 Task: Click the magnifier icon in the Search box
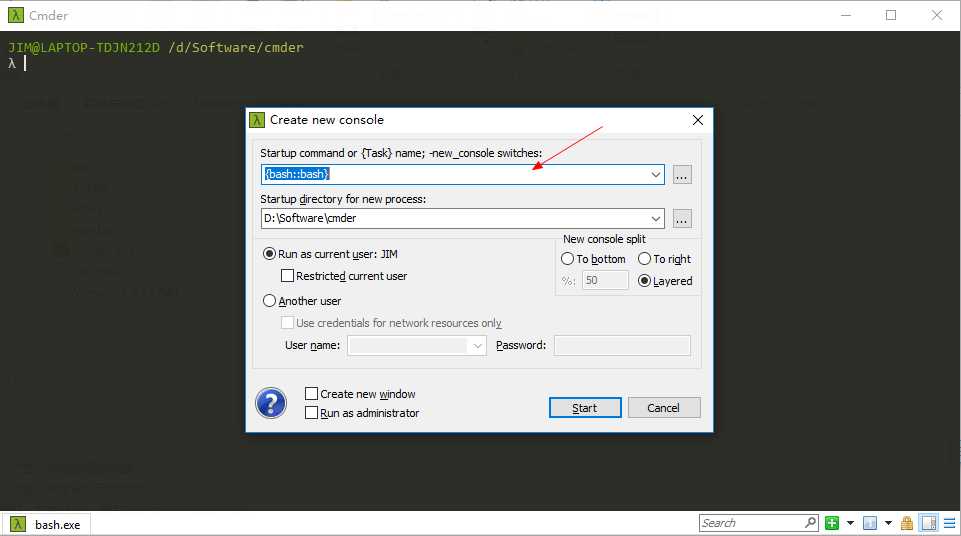pos(810,523)
